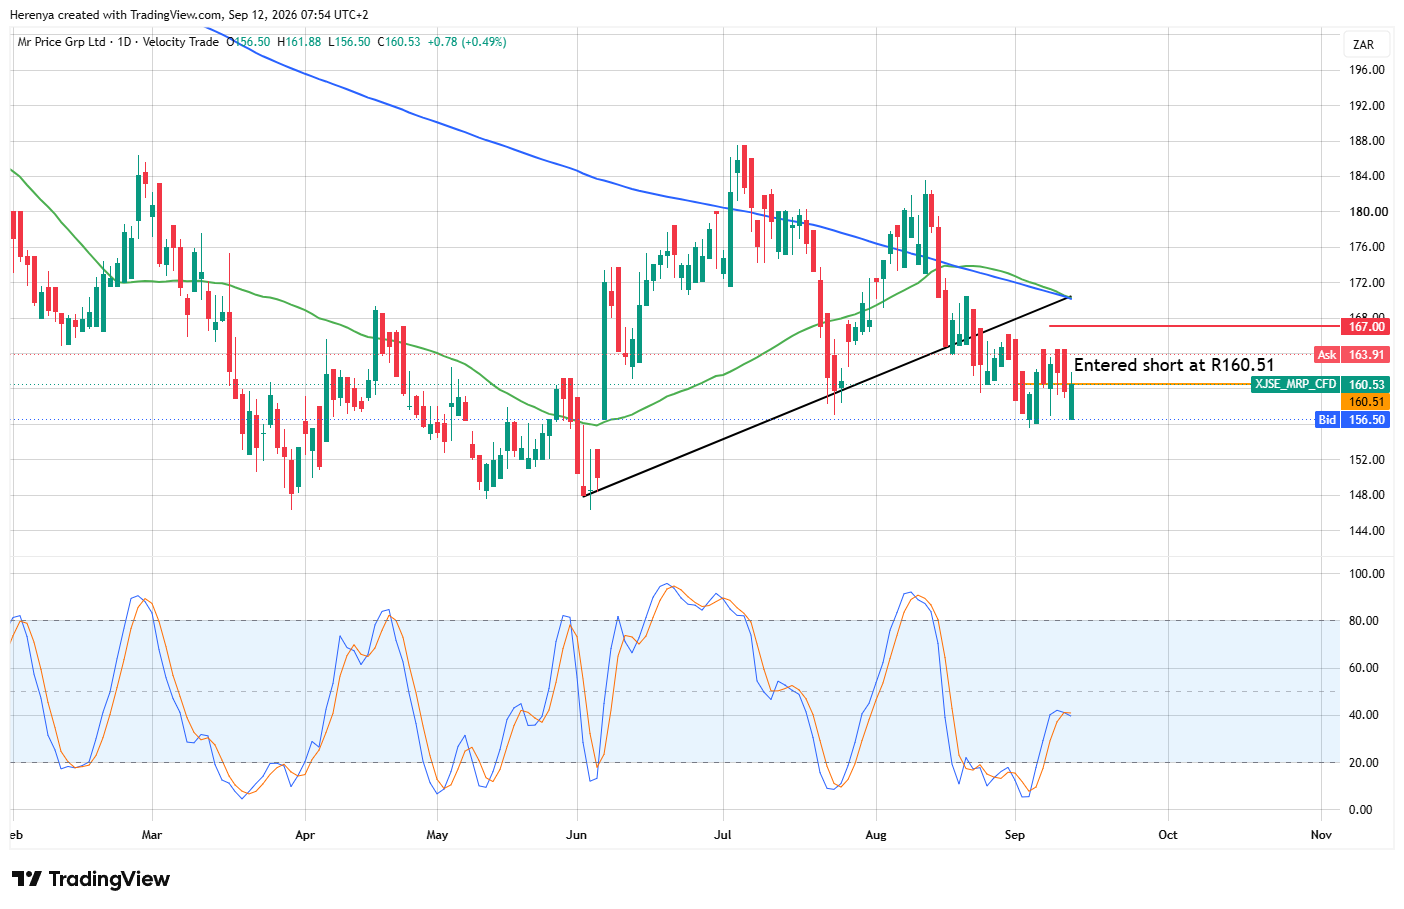Click the Jul label on time axis
The height and width of the screenshot is (909, 1404).
(x=723, y=835)
